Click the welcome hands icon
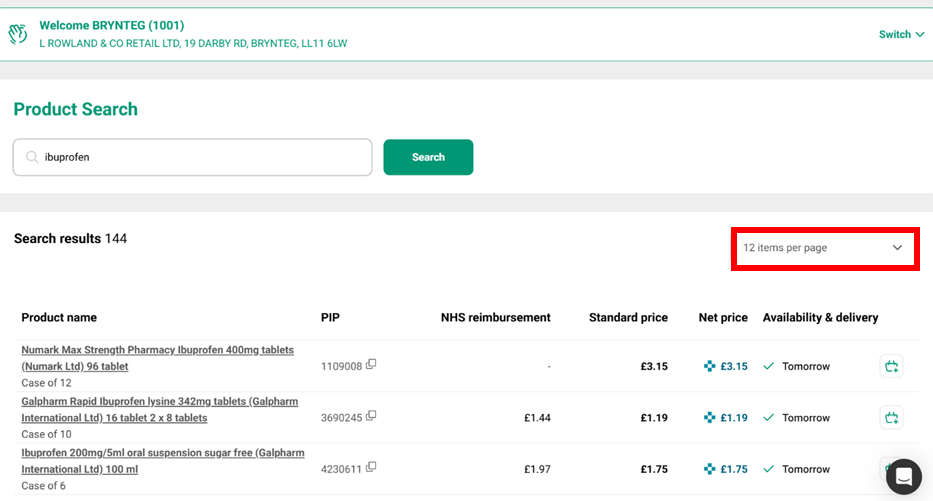Image resolution: width=933 pixels, height=501 pixels. point(18,34)
